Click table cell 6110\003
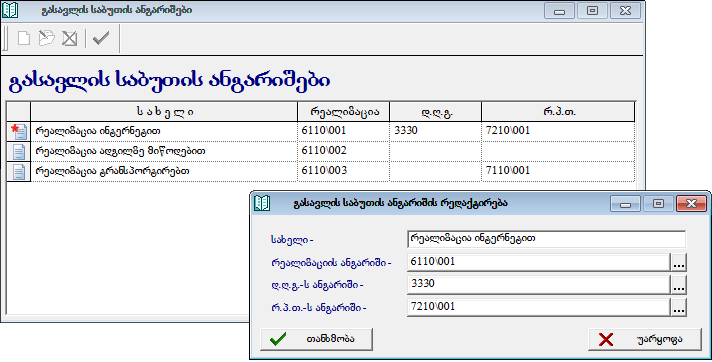This screenshot has height=362, width=712. [344, 171]
